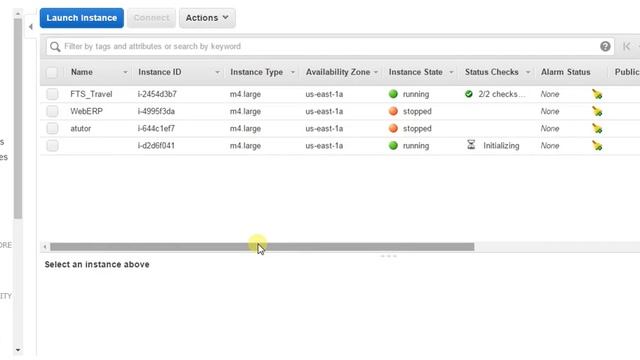640x360 pixels.
Task: Click m4.large type in FTS_Travel row
Action: [245, 94]
